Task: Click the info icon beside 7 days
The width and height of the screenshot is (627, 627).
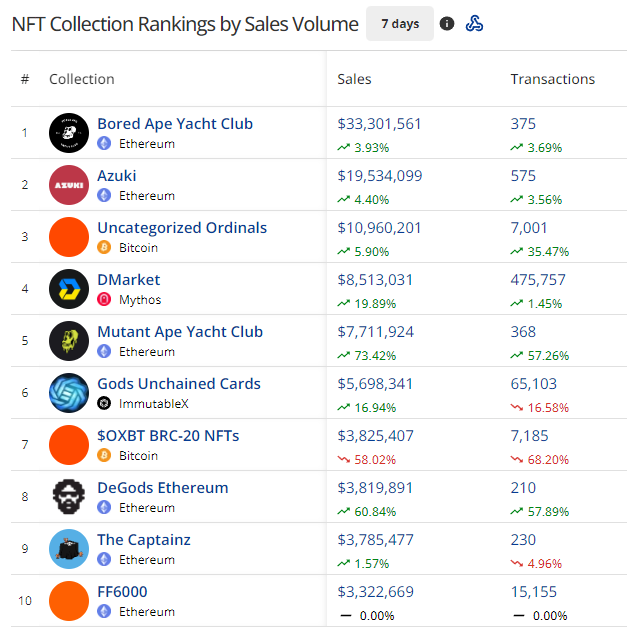Action: click(447, 24)
